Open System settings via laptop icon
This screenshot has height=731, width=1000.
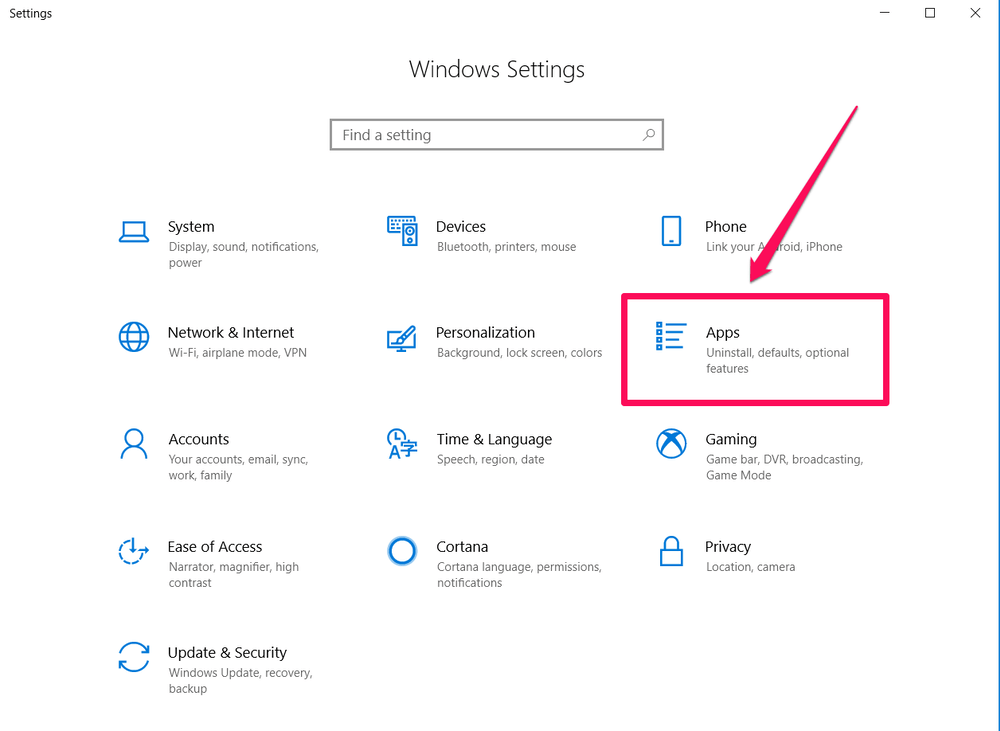click(134, 230)
